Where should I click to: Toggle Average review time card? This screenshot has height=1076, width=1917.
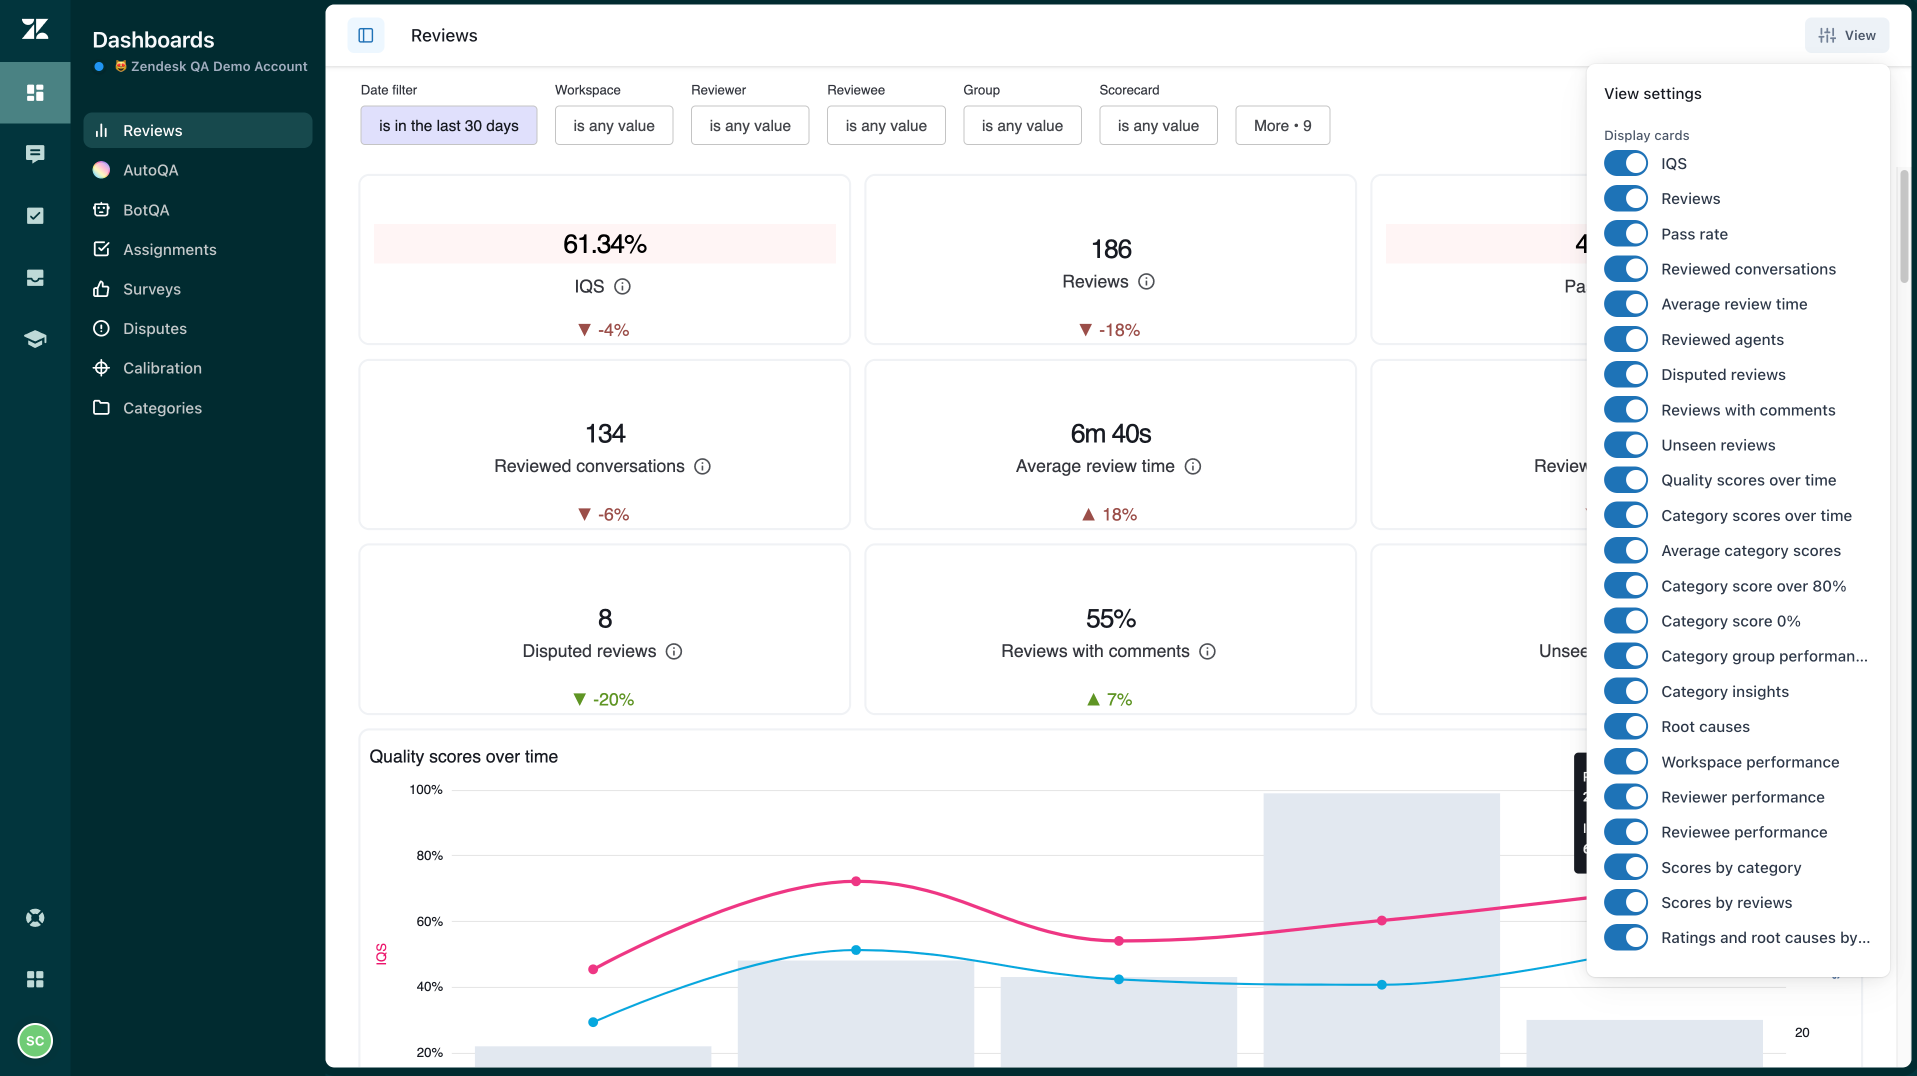pos(1626,304)
